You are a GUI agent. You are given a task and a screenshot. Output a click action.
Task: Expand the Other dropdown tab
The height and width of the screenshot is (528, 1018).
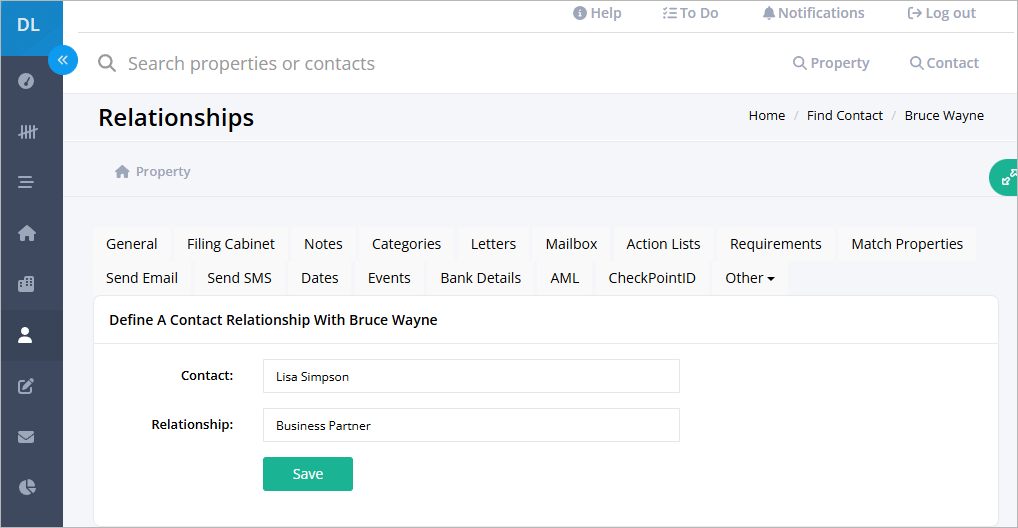pos(750,278)
